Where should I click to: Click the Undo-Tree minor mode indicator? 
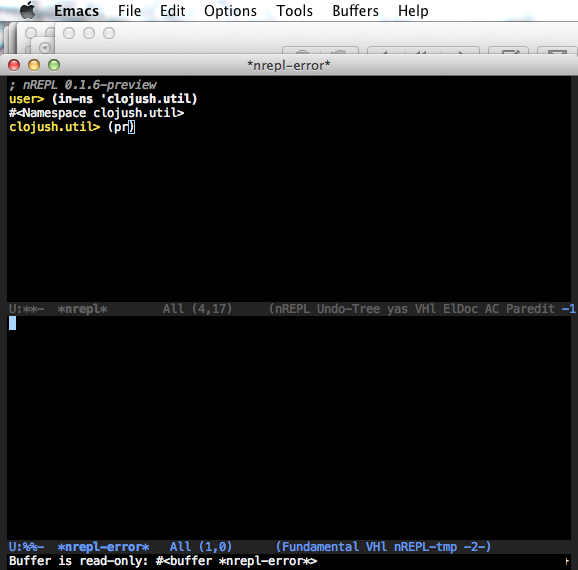[348, 309]
